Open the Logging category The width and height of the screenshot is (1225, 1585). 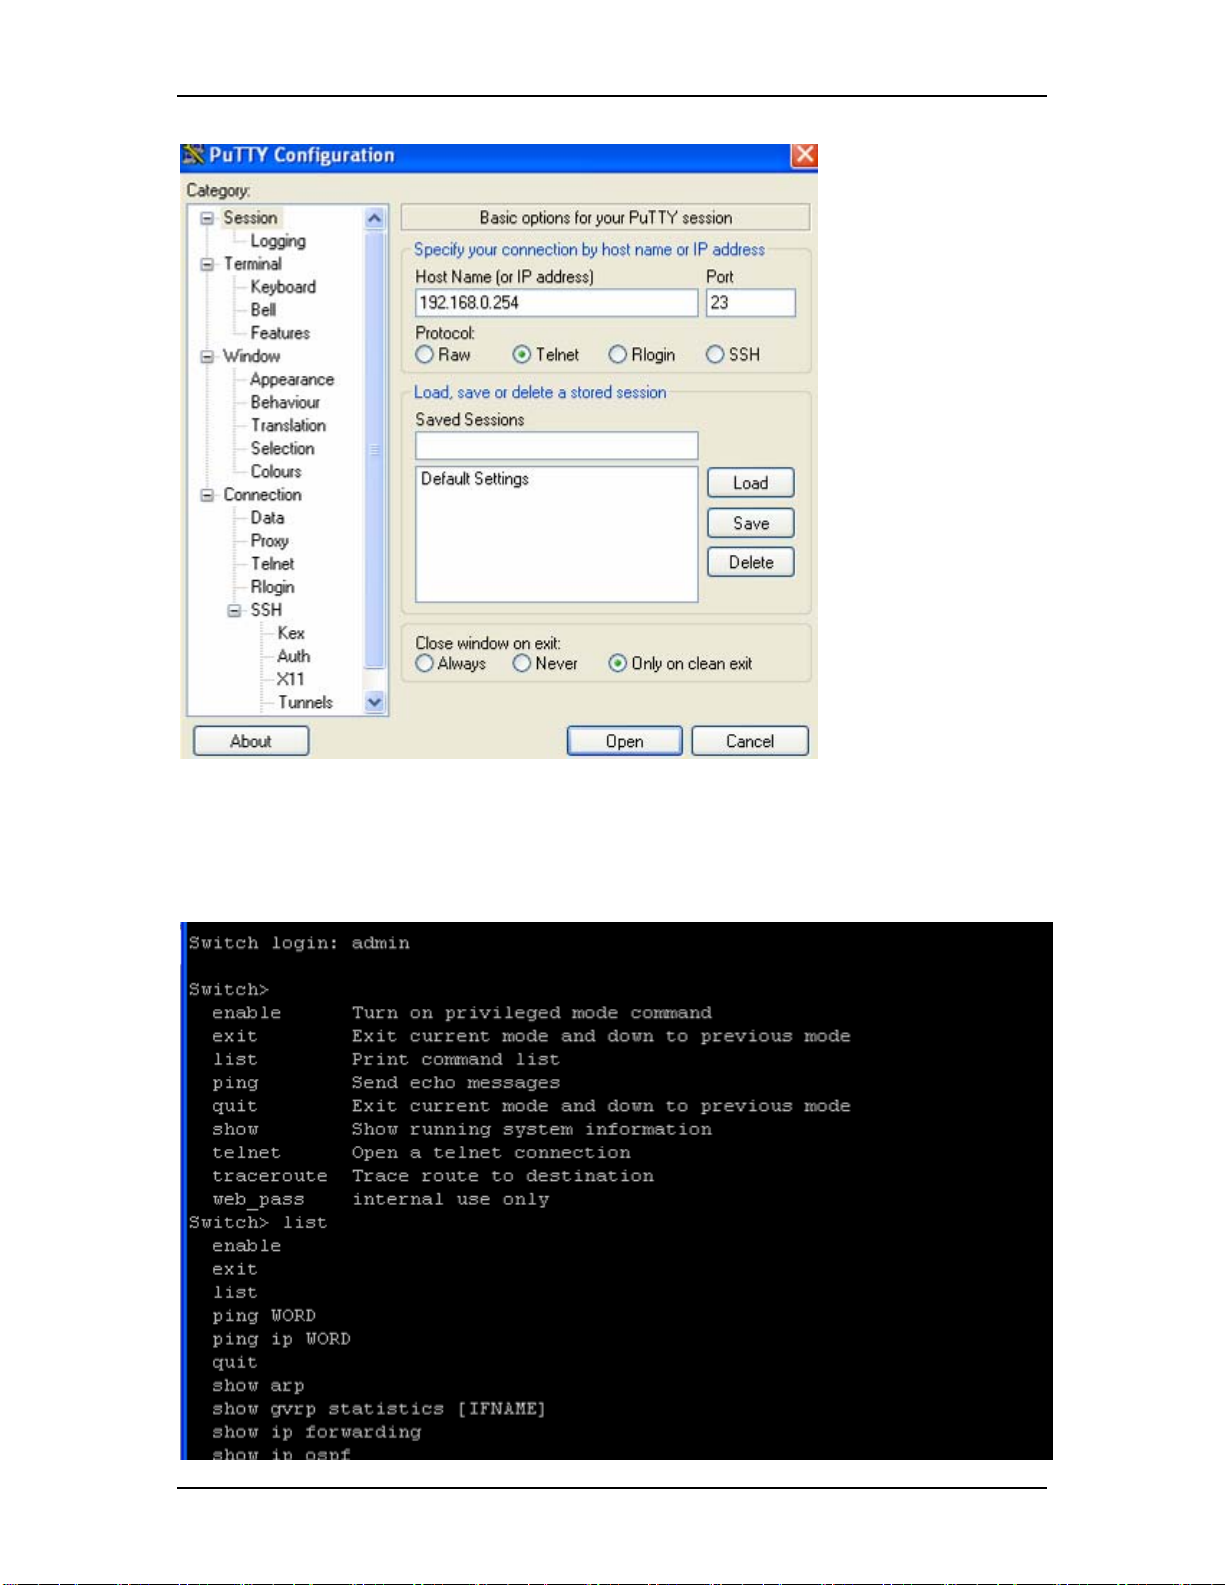(x=278, y=241)
